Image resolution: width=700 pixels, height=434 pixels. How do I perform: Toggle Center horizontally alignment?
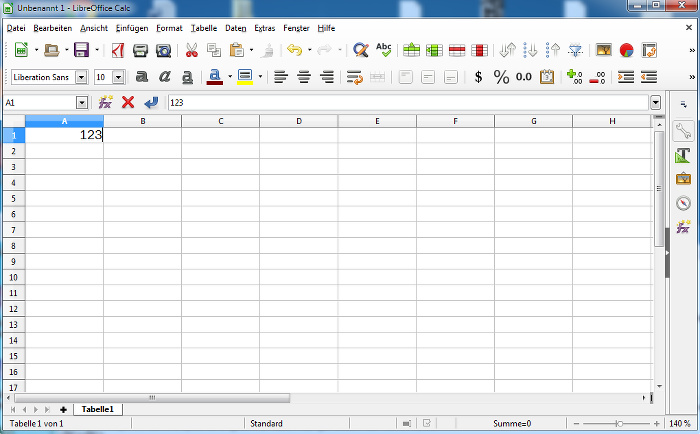click(x=304, y=77)
